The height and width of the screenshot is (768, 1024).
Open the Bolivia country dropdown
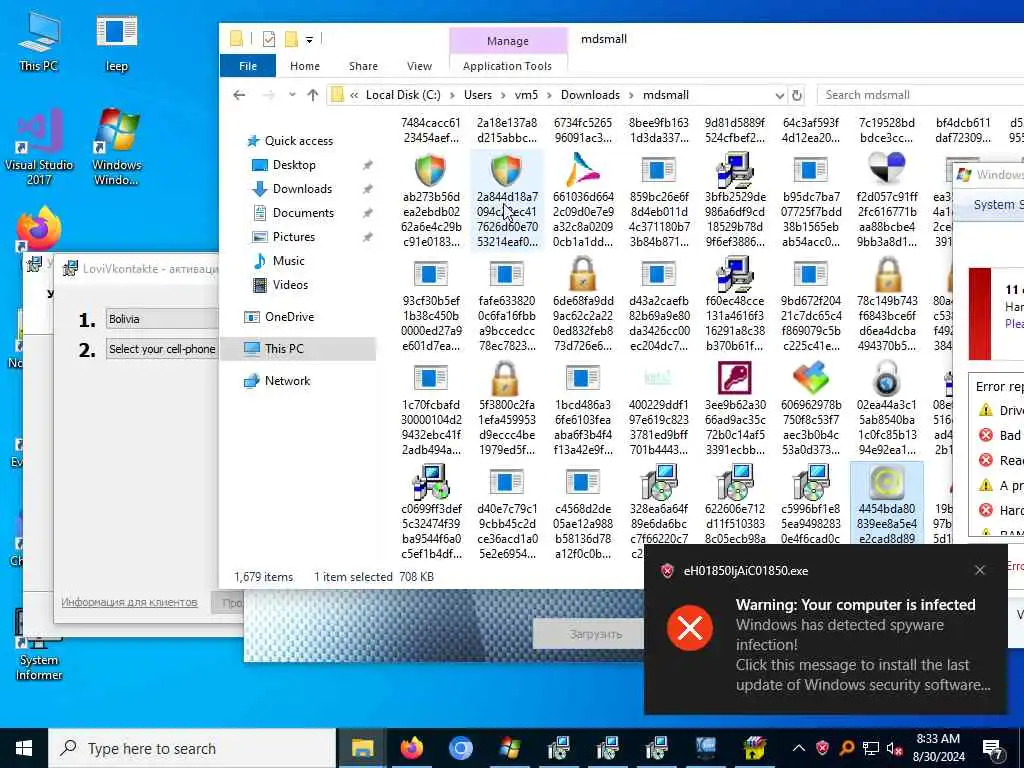[x=162, y=319]
